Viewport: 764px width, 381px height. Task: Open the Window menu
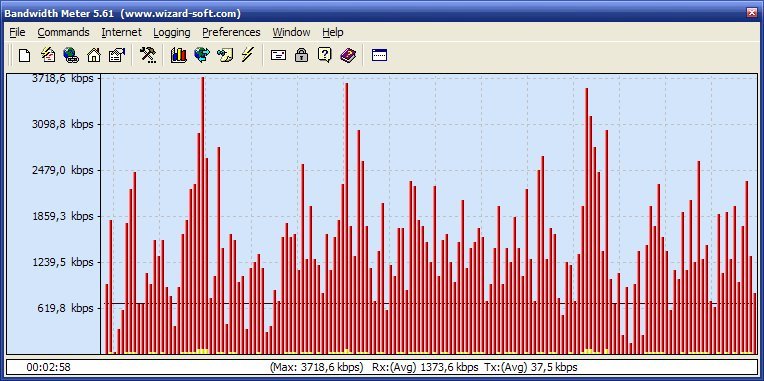(x=291, y=32)
